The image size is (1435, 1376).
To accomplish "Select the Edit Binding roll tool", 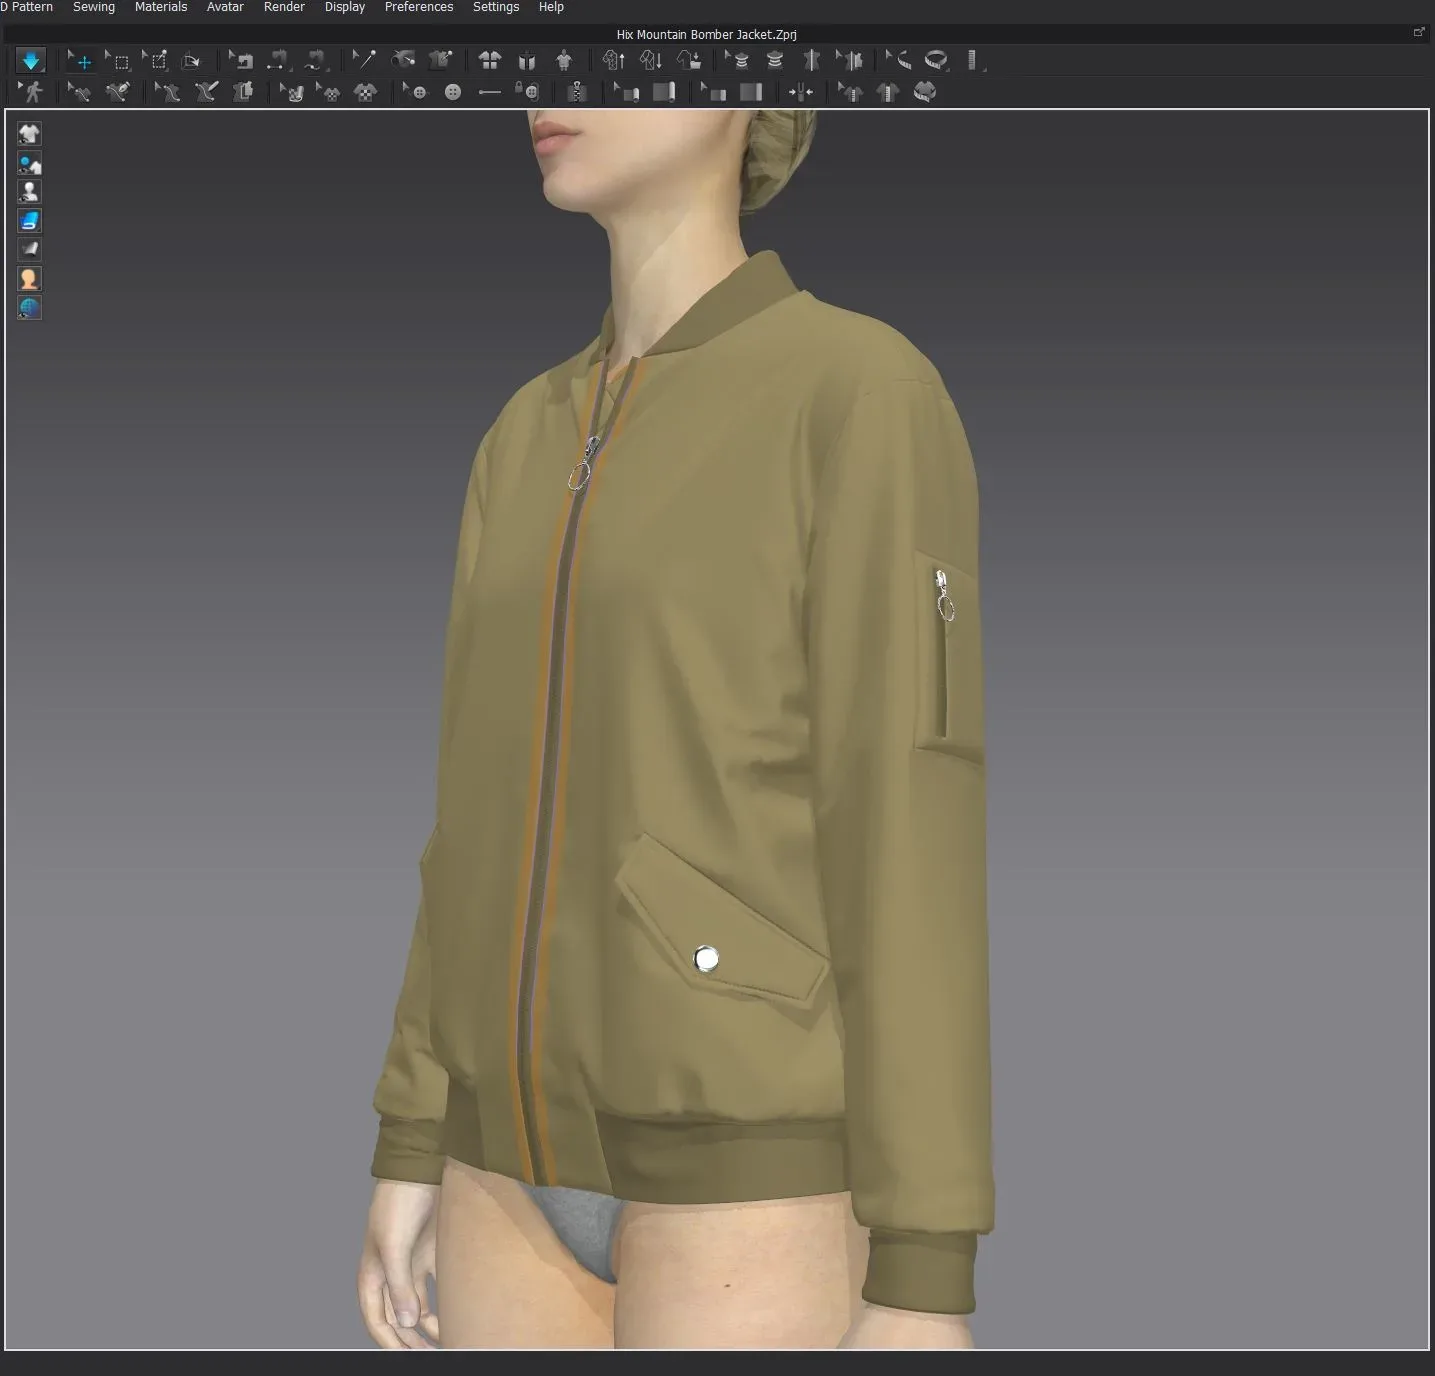I will click(626, 93).
